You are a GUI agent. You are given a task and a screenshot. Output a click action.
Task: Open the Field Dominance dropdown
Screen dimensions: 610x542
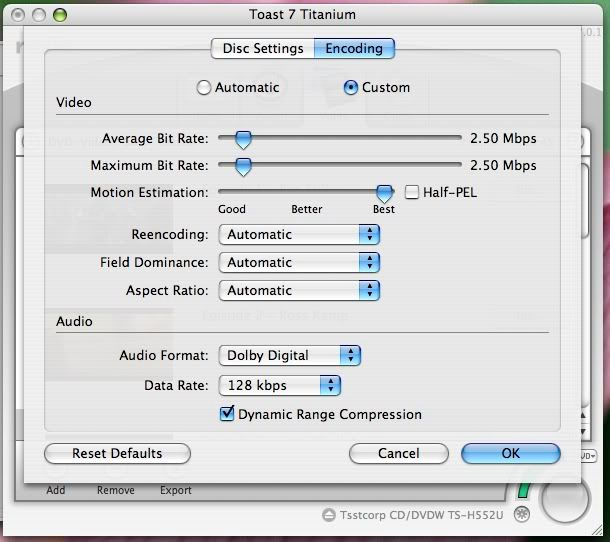[299, 262]
